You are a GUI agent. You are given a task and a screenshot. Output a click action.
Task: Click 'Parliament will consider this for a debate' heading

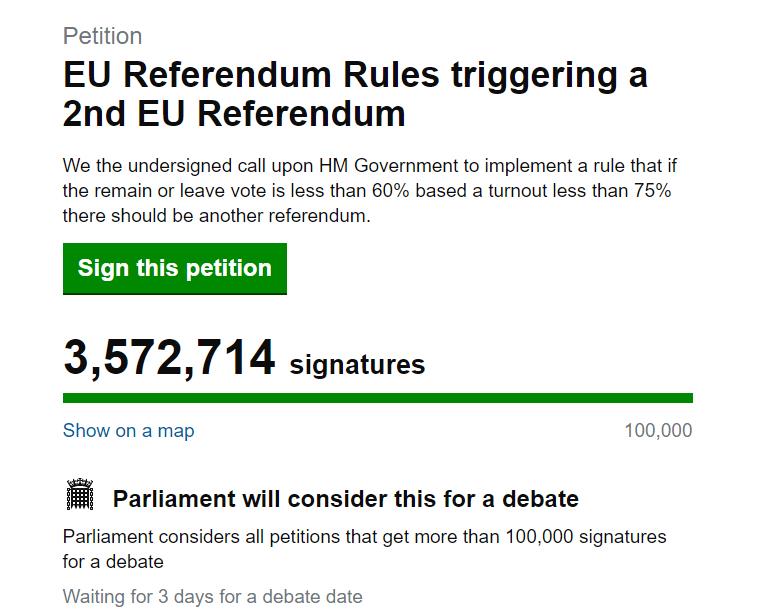(x=345, y=499)
